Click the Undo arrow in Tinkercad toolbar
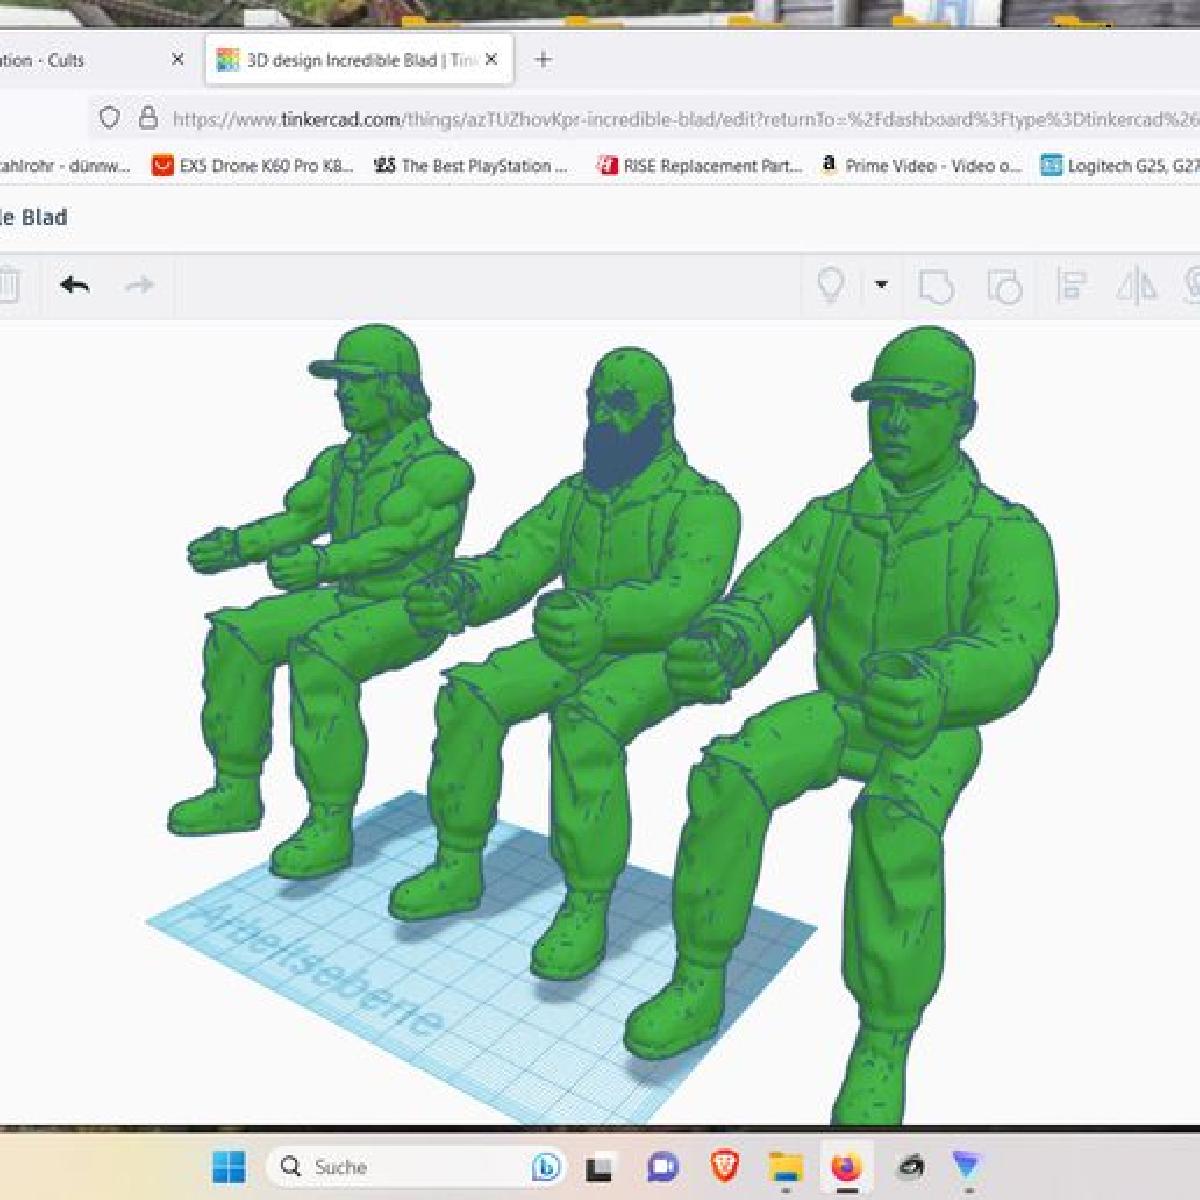This screenshot has height=1200, width=1200. pos(75,286)
